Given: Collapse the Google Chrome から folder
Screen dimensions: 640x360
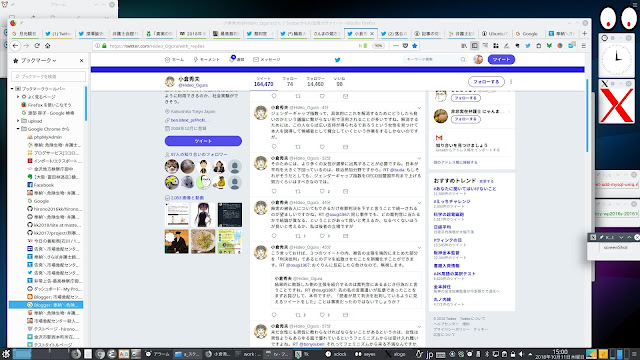Looking at the screenshot, I should [18, 129].
